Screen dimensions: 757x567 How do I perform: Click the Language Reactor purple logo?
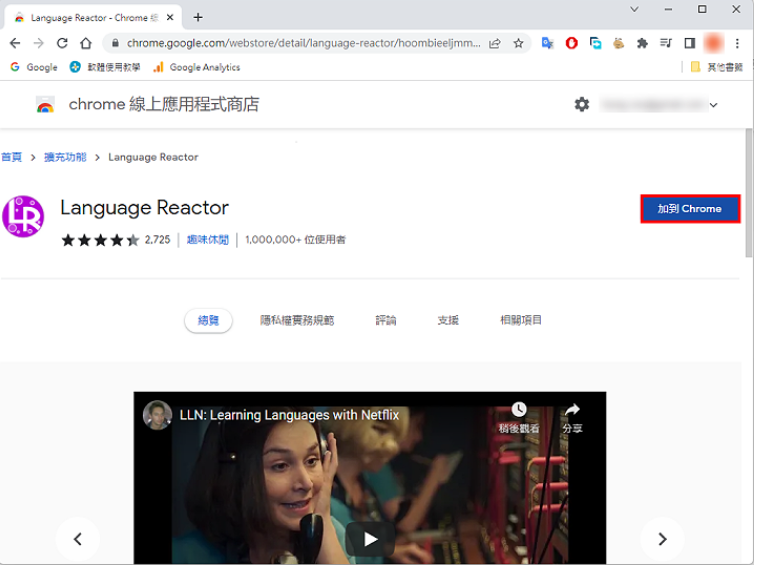[23, 216]
